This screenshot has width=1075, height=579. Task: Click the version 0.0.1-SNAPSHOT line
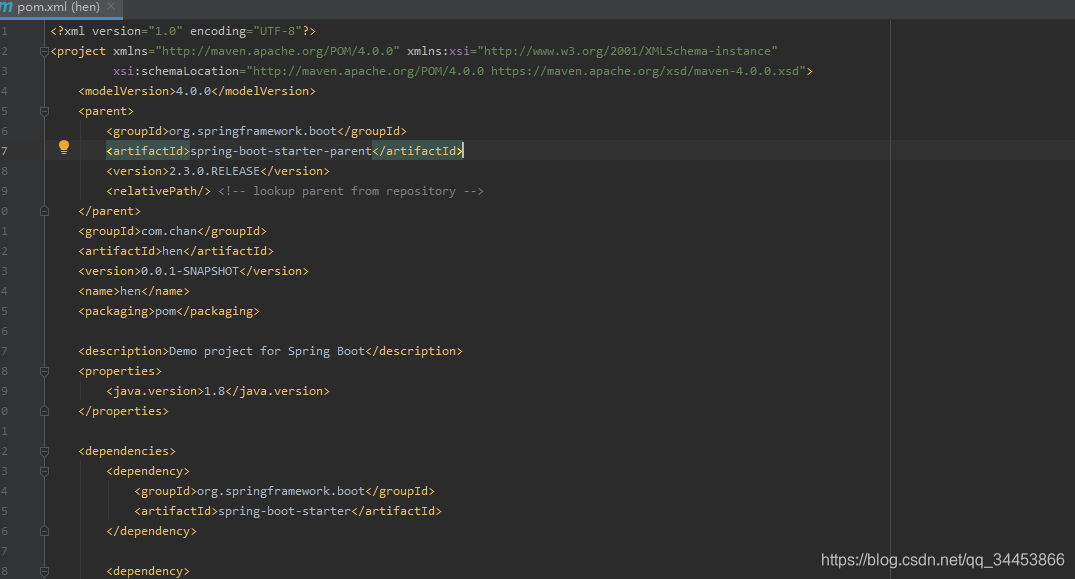193,271
